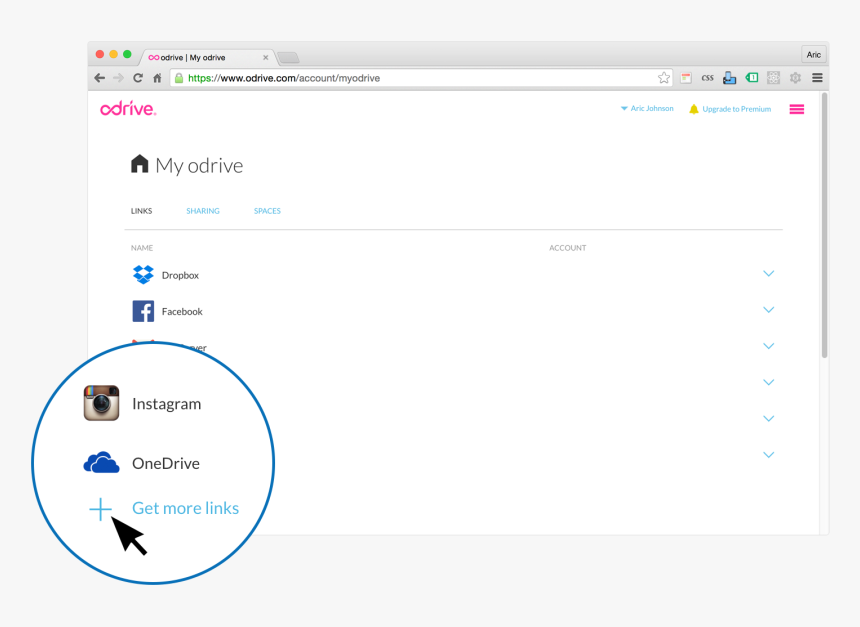Expand the Facebook row chevron
The height and width of the screenshot is (627, 860).
pos(768,310)
